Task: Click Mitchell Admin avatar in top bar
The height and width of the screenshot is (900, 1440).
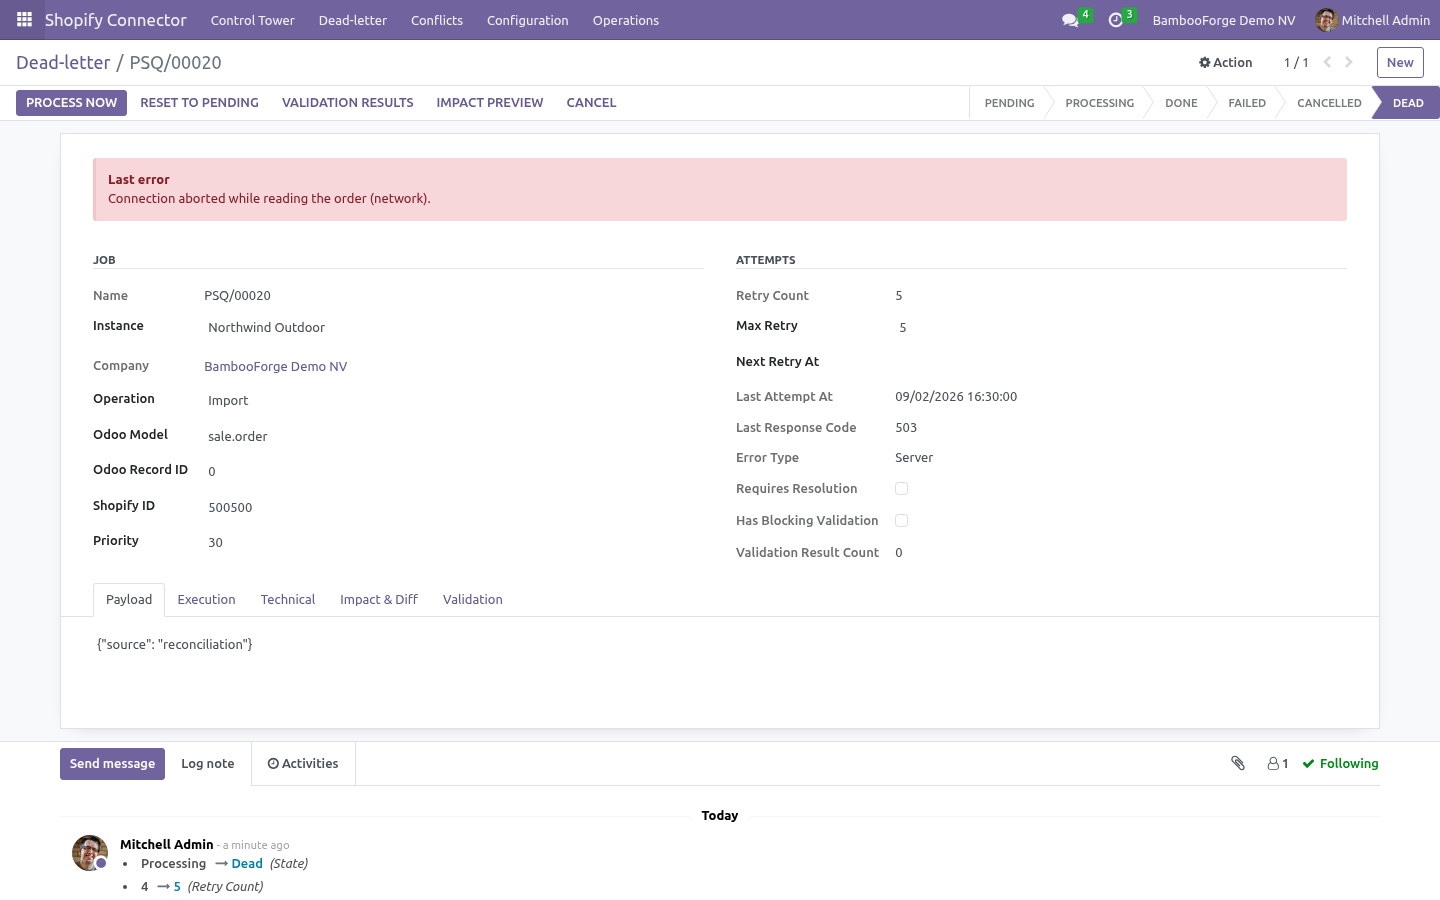Action: [1326, 20]
